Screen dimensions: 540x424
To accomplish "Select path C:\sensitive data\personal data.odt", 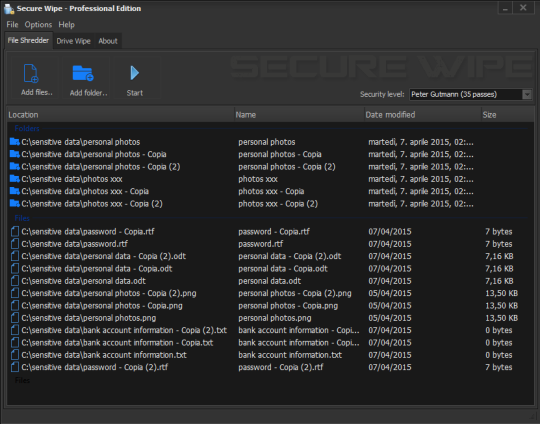I will tap(83, 281).
